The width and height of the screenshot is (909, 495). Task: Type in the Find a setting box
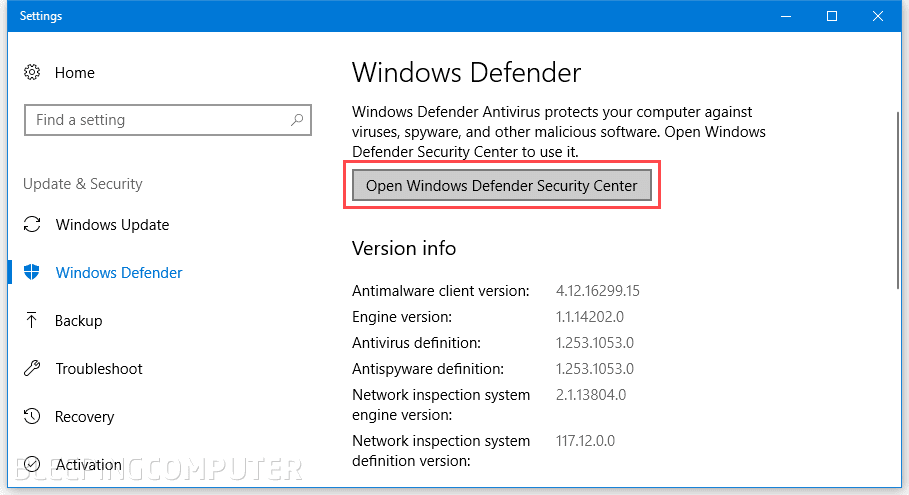(x=155, y=120)
